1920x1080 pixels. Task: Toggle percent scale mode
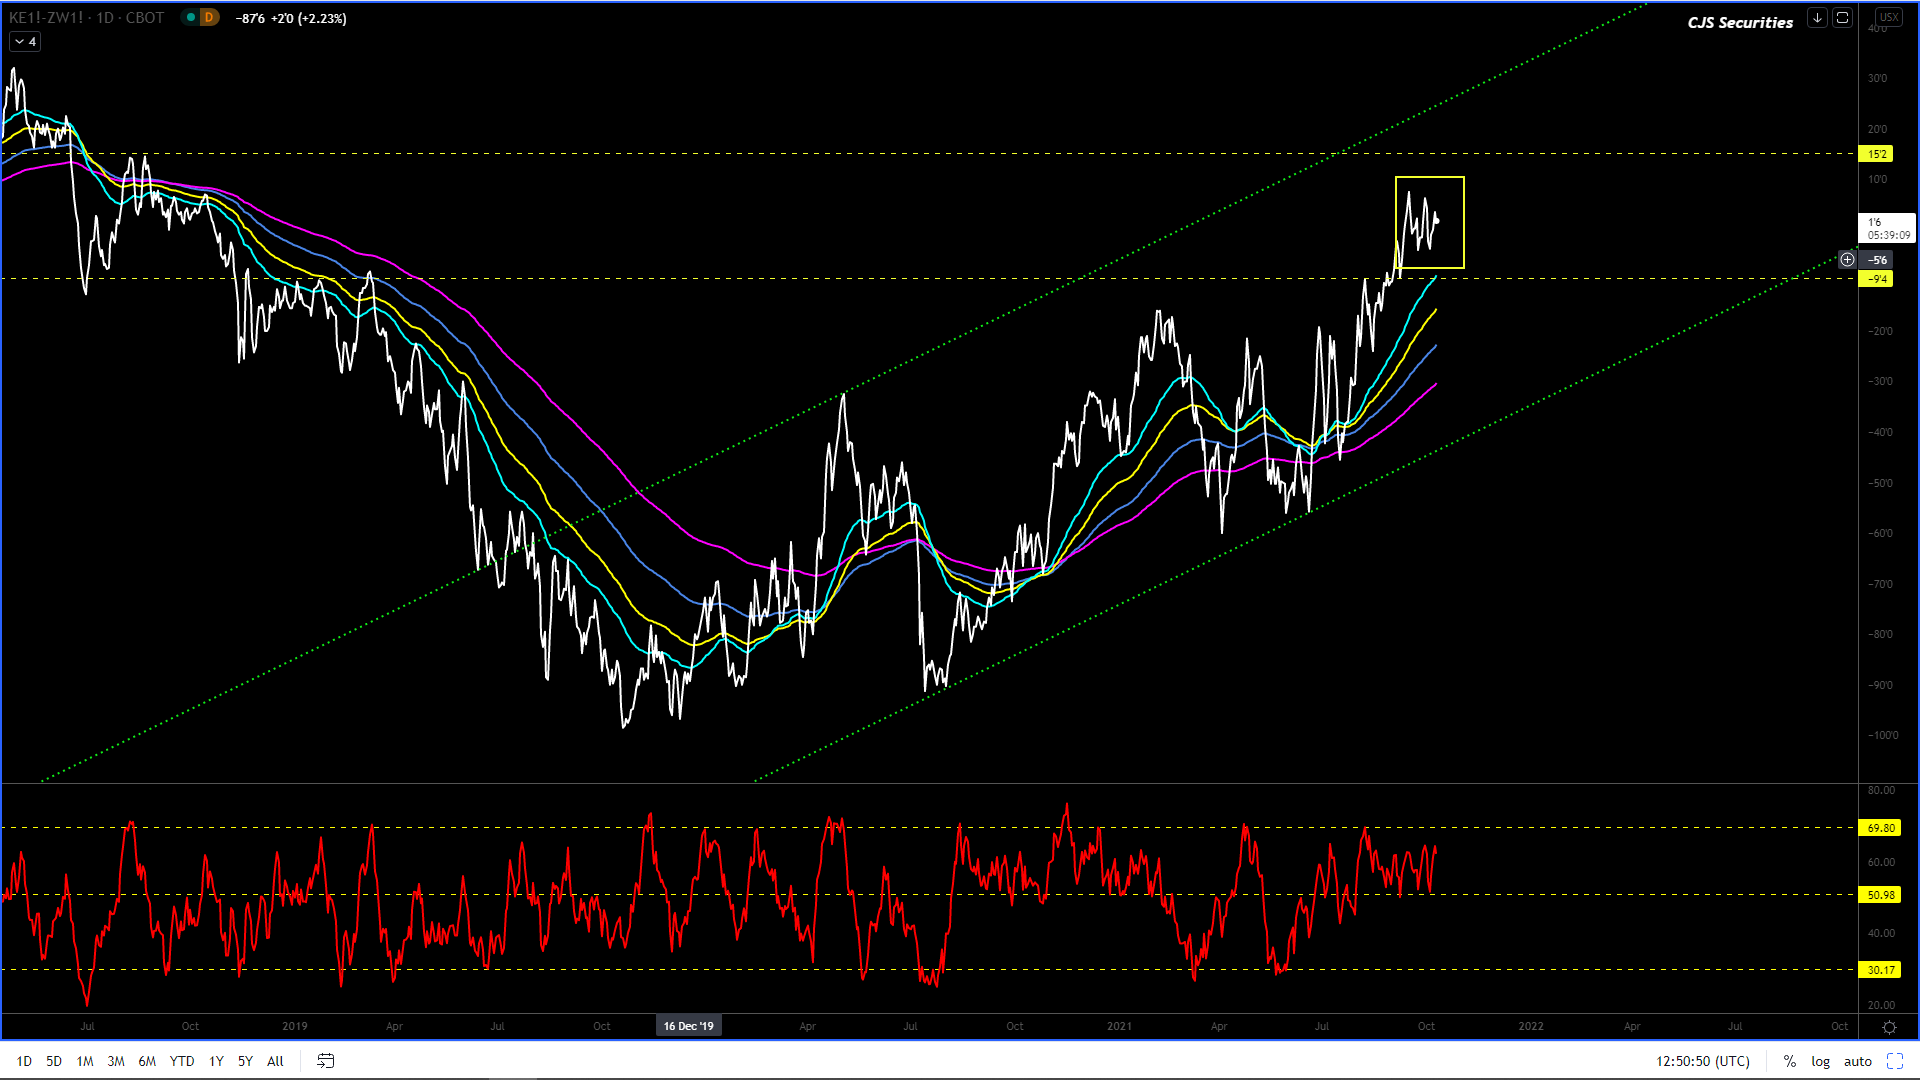pyautogui.click(x=1789, y=1061)
